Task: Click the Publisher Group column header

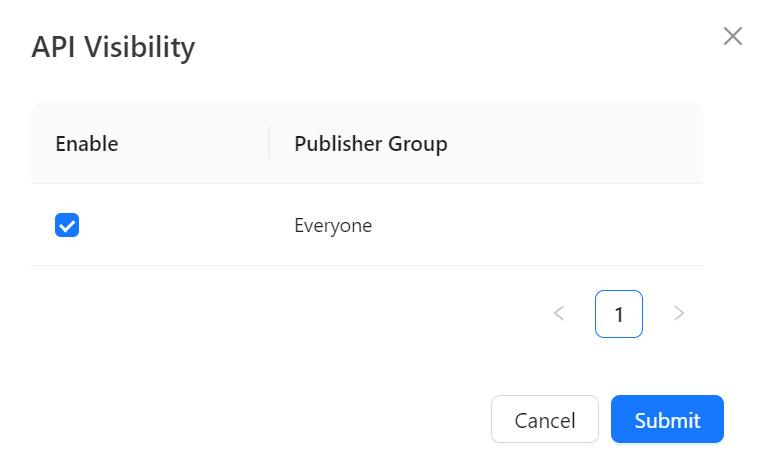Action: pyautogui.click(x=370, y=144)
